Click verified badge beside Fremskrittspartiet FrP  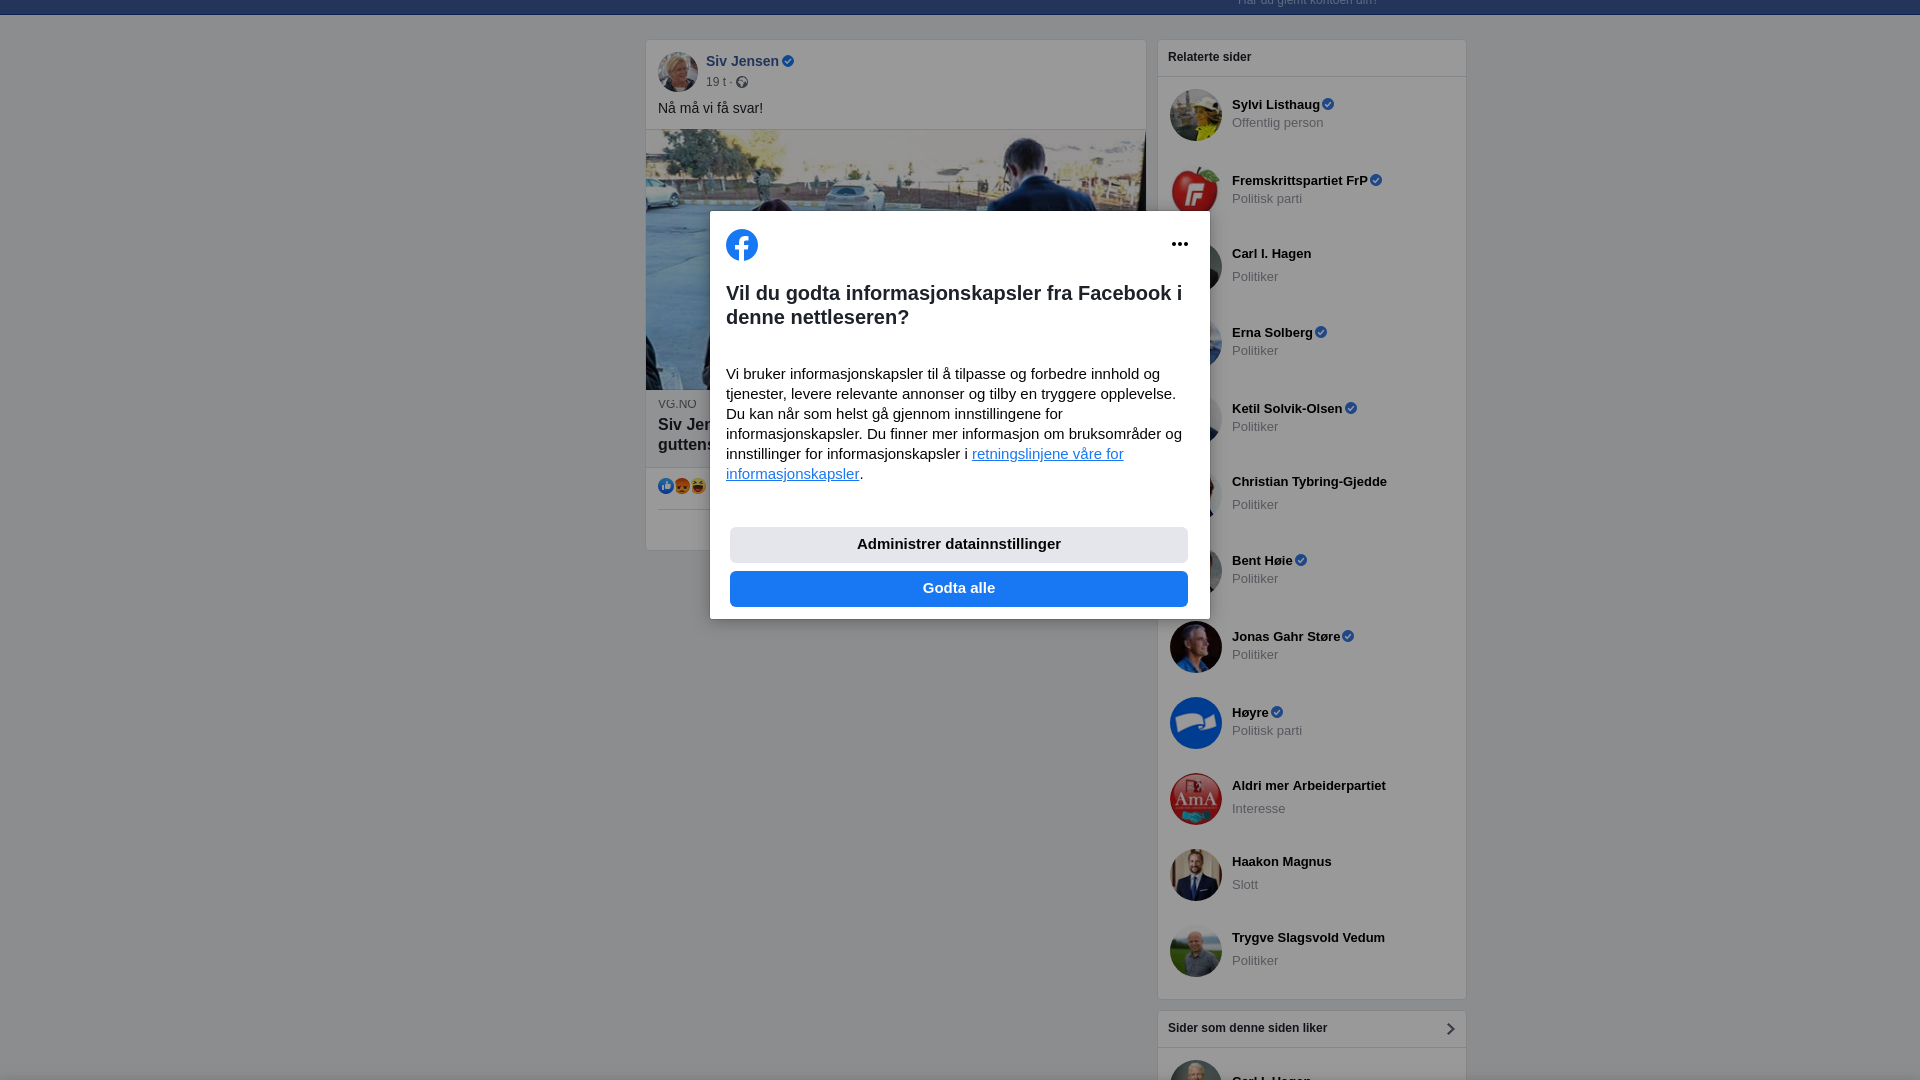pyautogui.click(x=1376, y=181)
